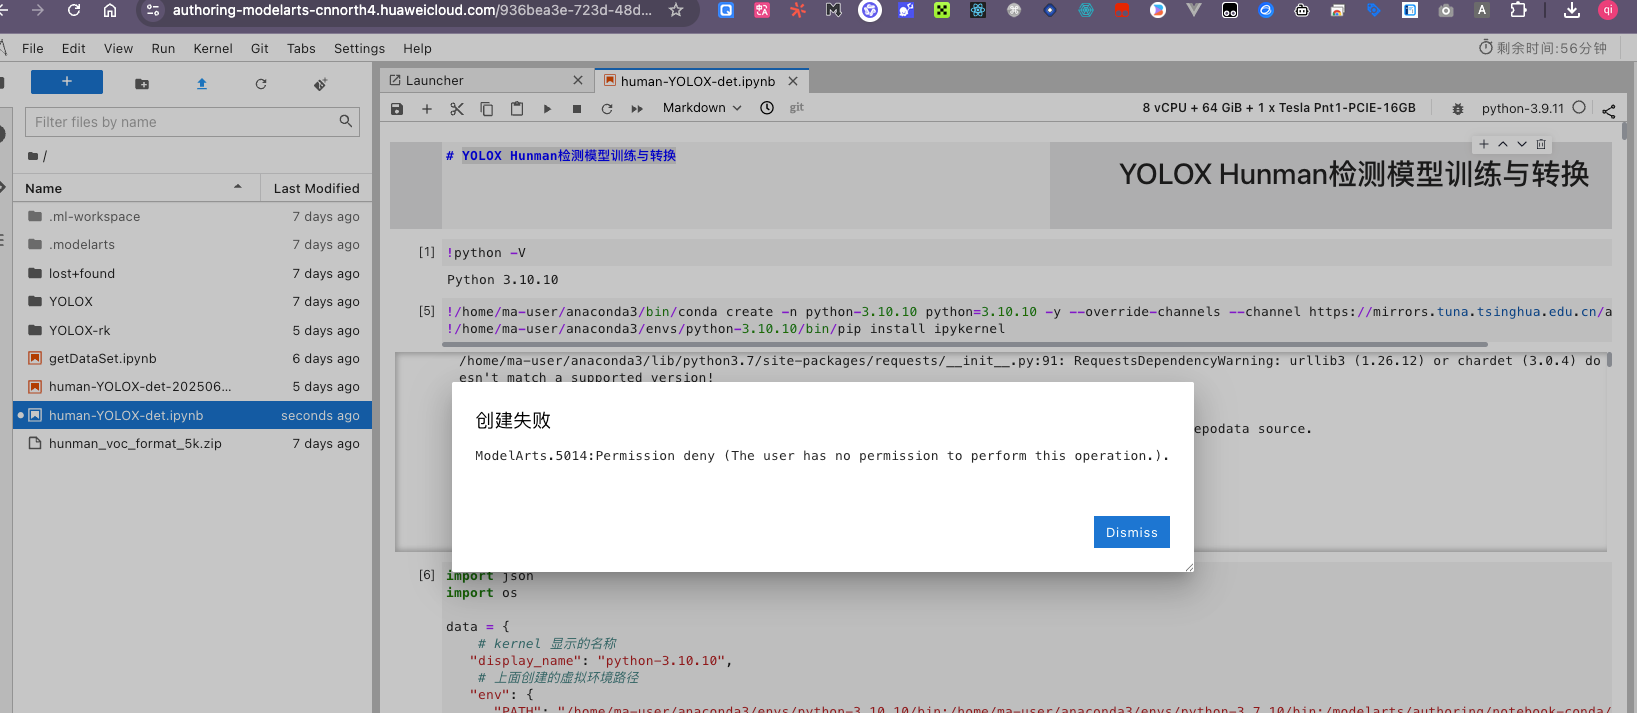
Task: Select getDataSet.ipynb file
Action: pos(193,358)
